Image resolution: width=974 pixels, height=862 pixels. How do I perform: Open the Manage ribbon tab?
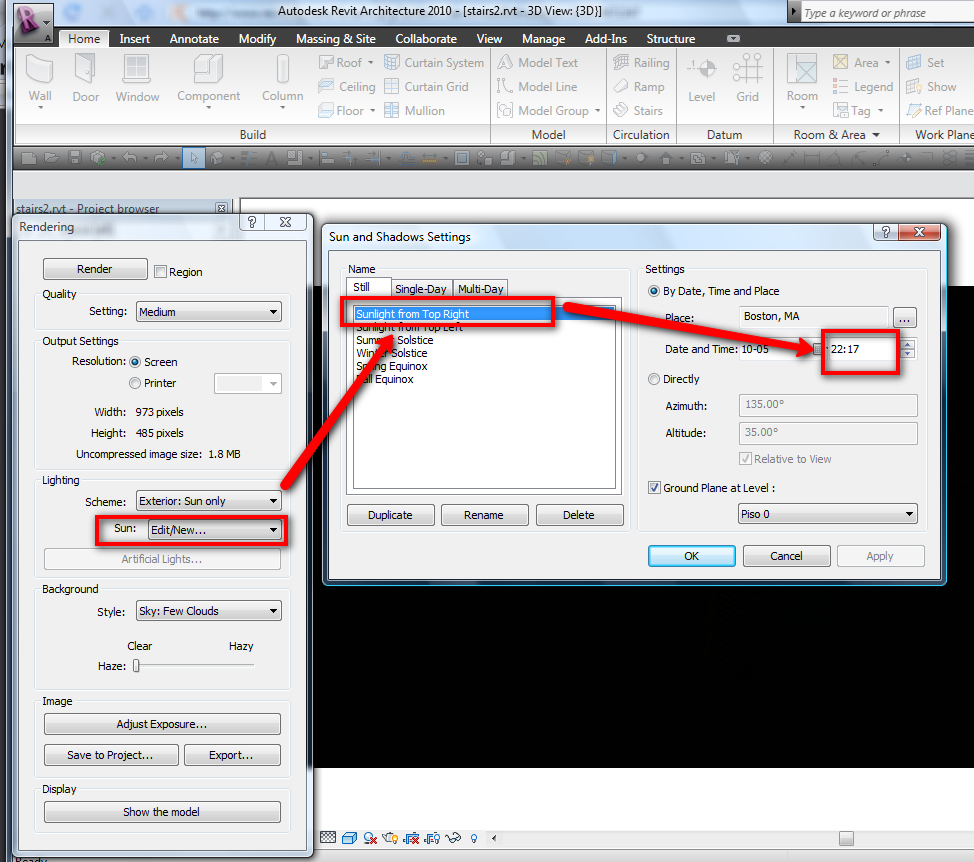tap(544, 39)
